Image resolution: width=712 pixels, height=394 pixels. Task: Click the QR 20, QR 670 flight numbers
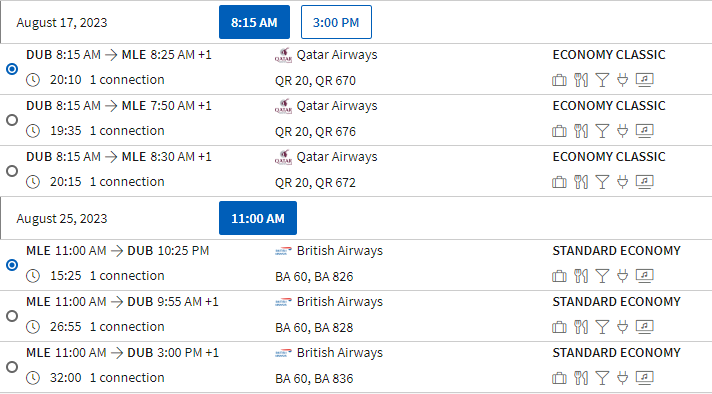tap(315, 81)
